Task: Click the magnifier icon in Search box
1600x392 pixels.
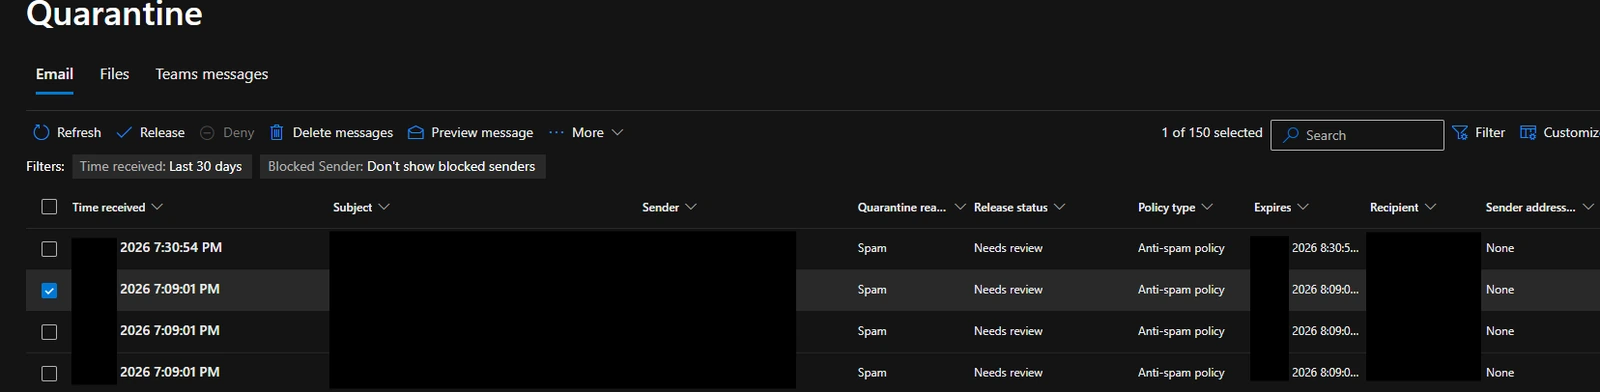Action: pos(1291,135)
